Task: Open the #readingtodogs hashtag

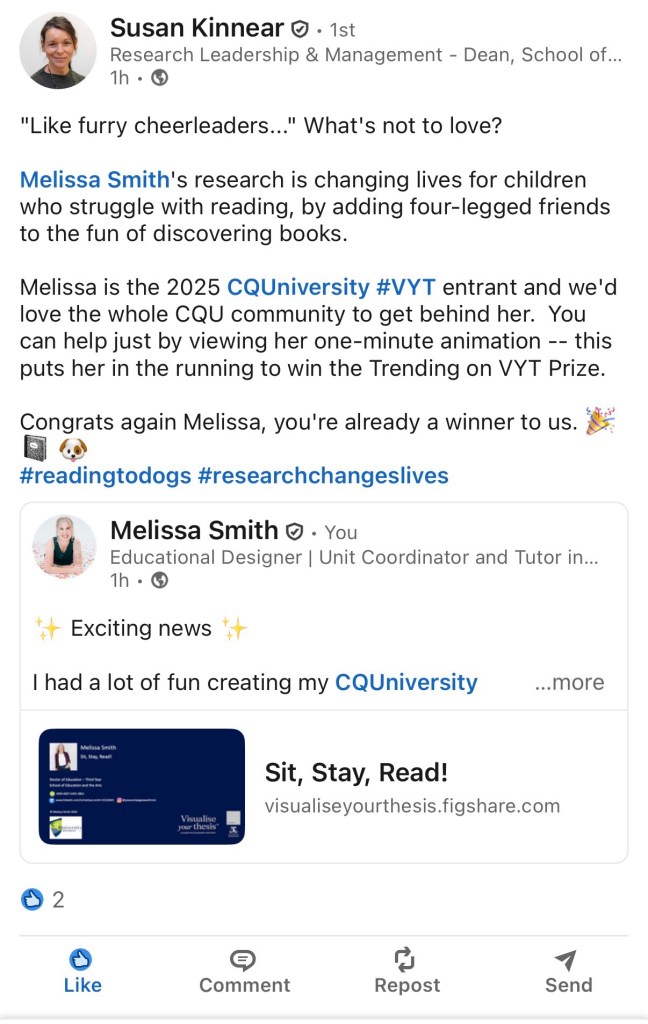Action: pyautogui.click(x=105, y=475)
